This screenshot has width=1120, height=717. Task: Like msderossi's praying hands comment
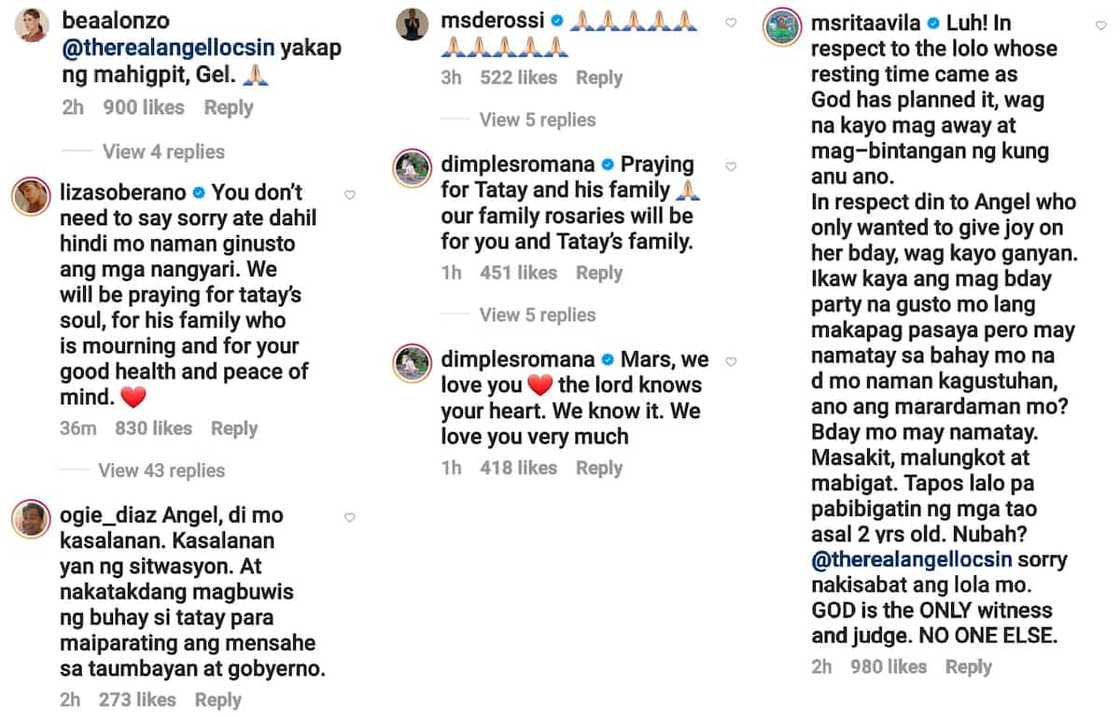731,23
